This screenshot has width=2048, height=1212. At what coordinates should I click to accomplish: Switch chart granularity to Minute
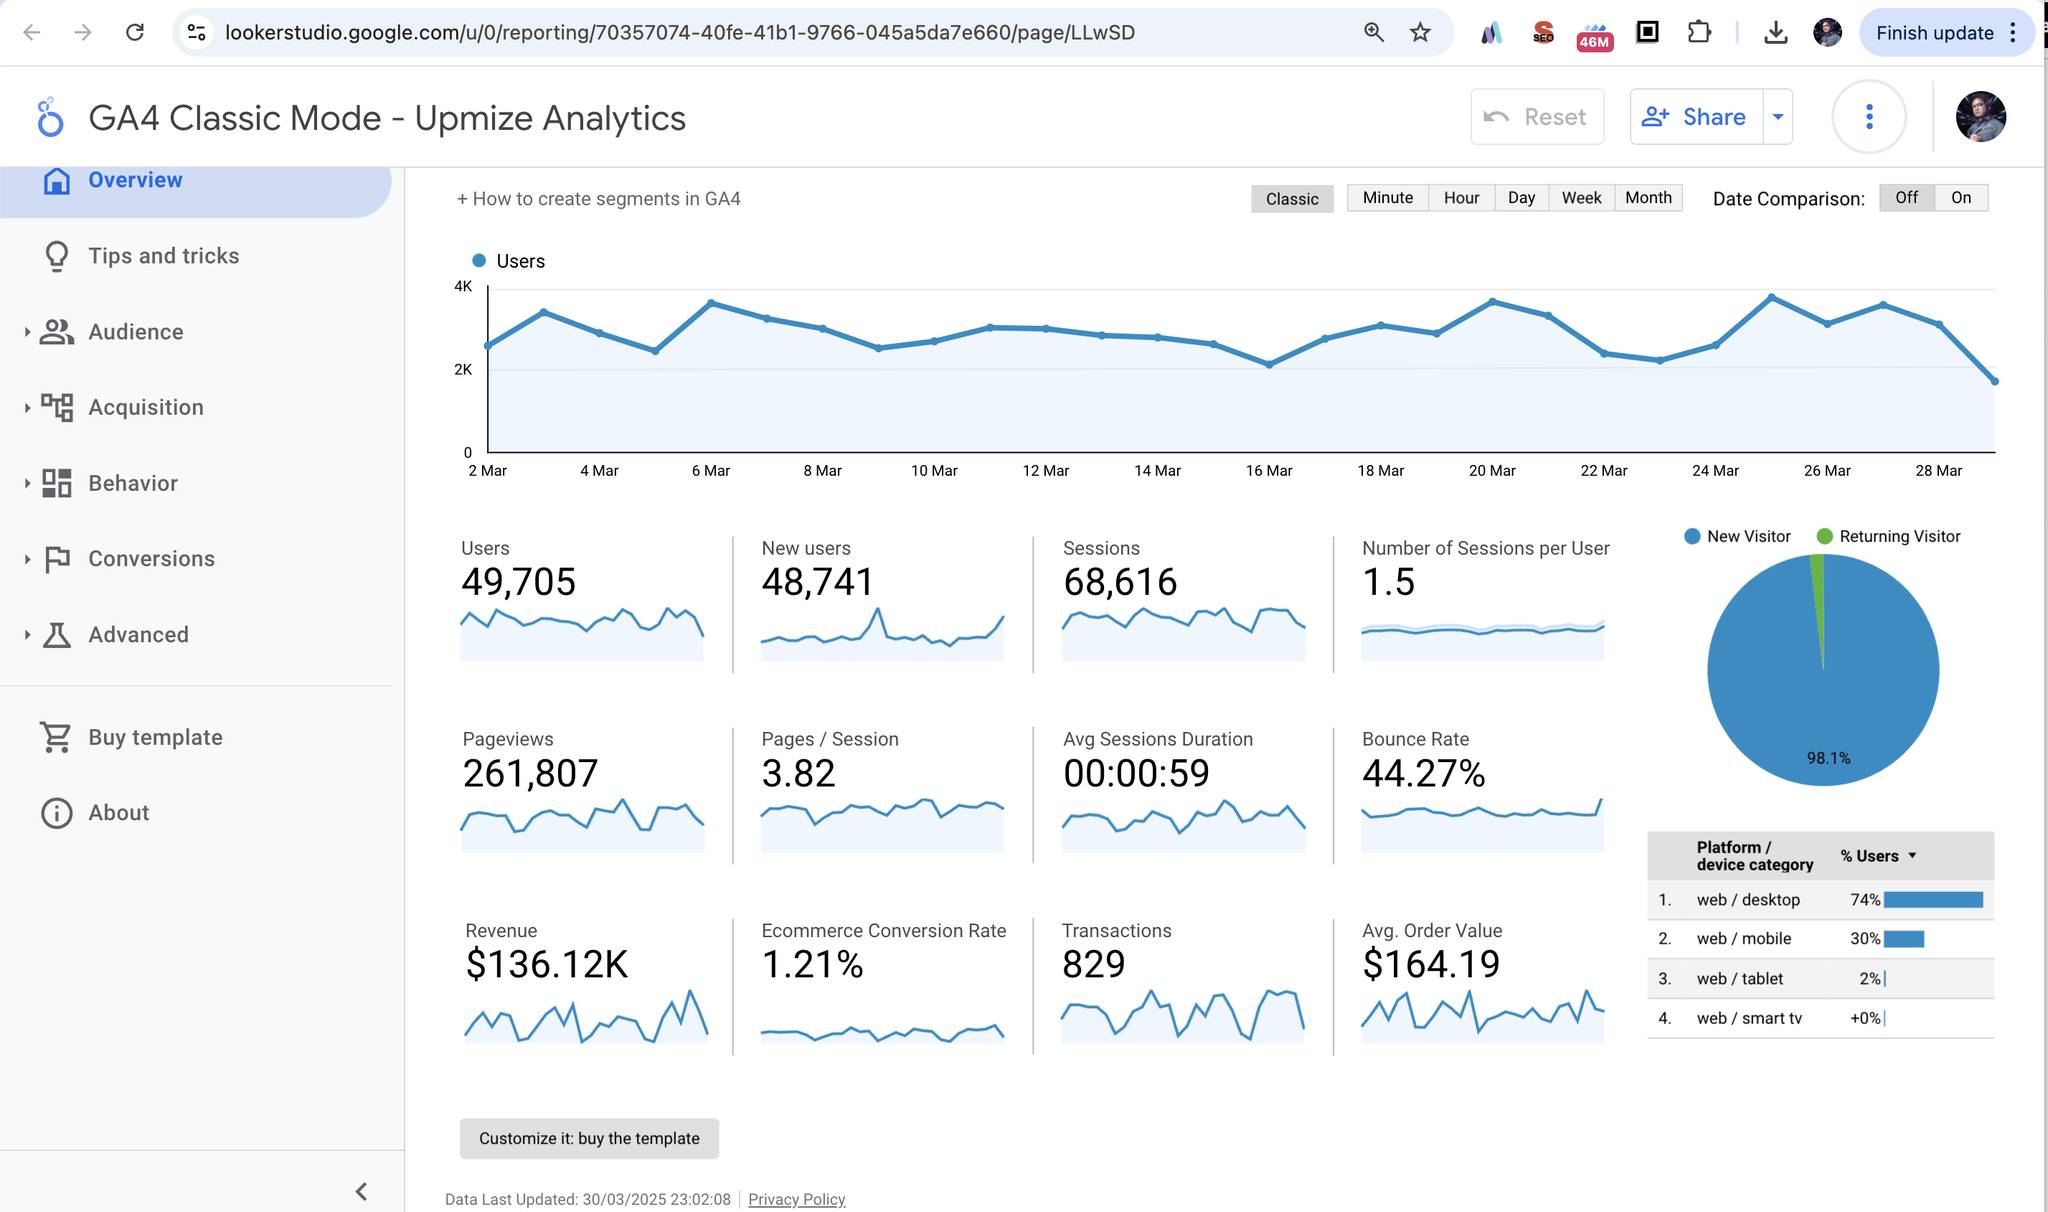(1387, 198)
